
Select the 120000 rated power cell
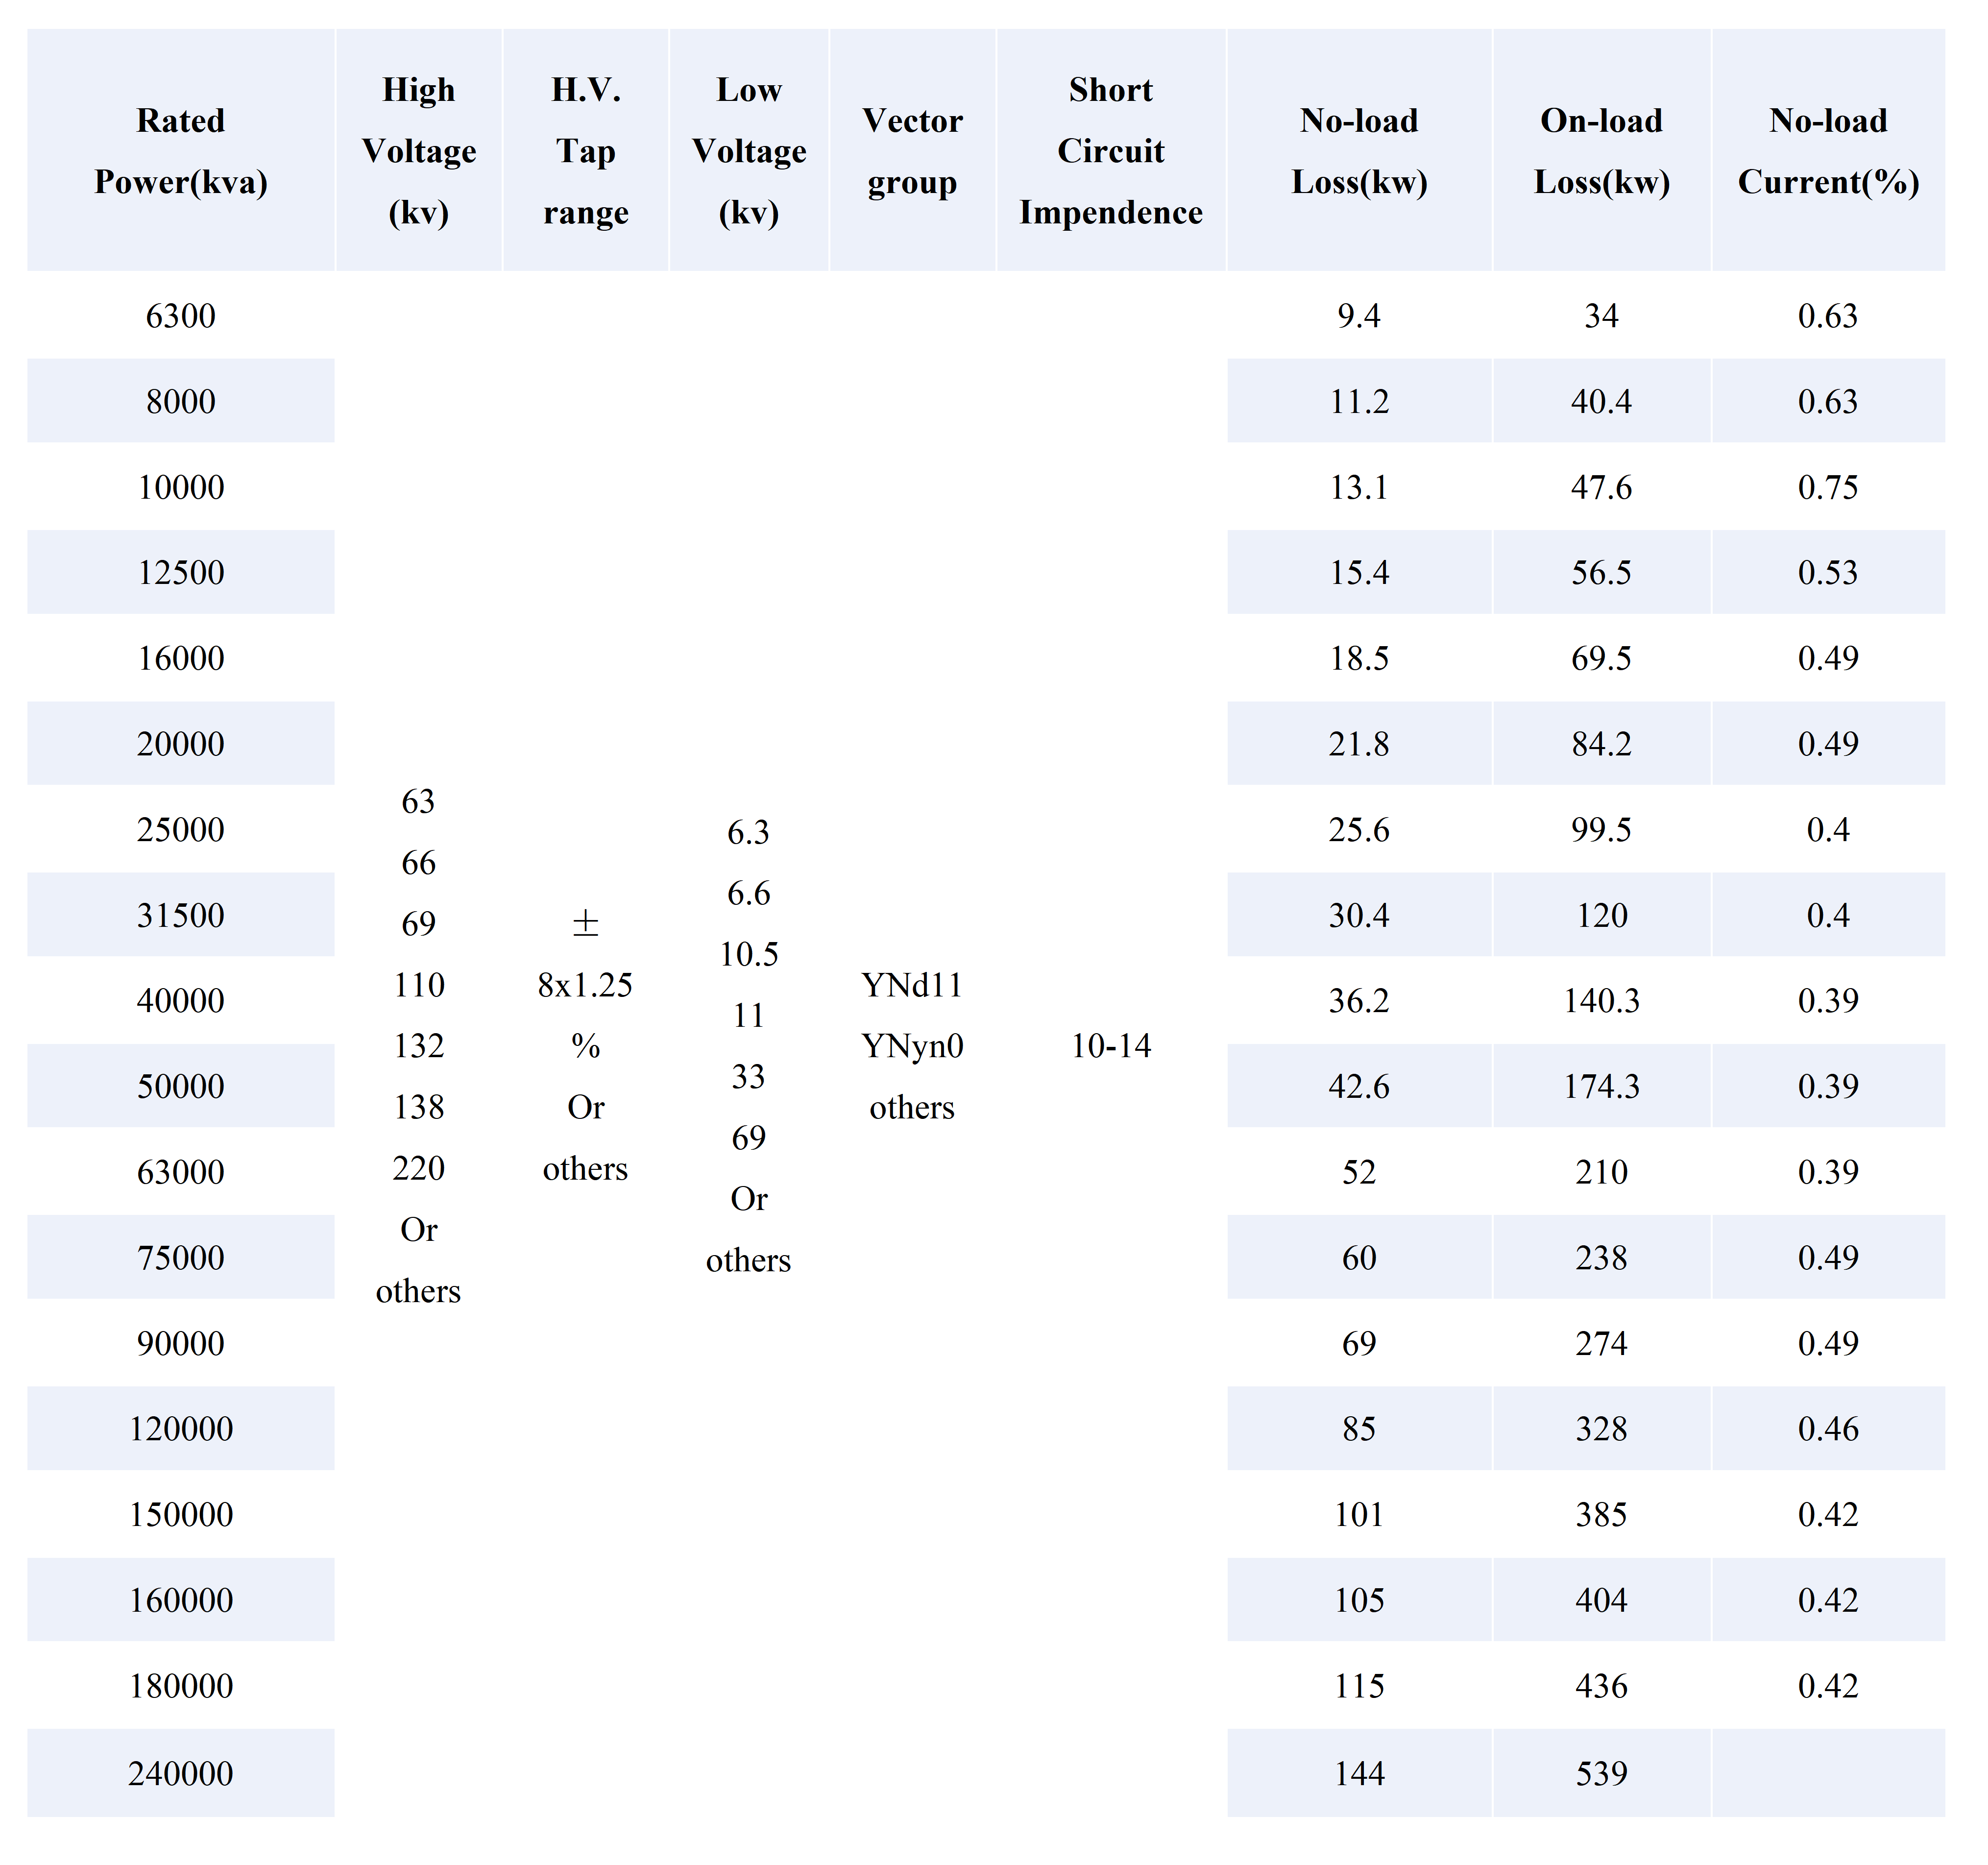point(181,1428)
